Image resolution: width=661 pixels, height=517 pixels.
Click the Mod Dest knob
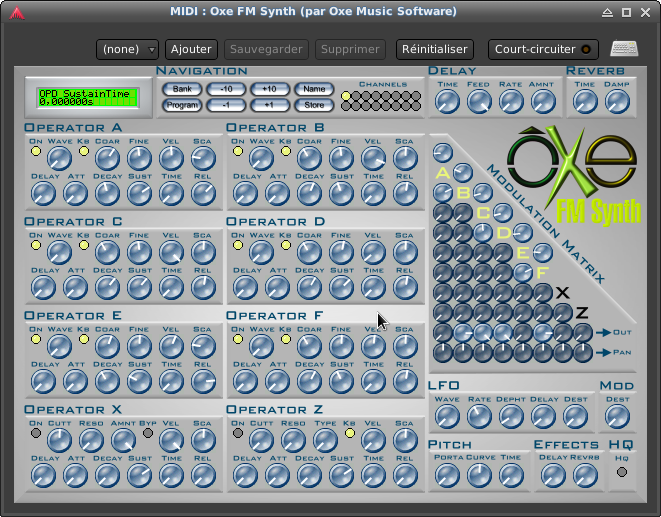click(617, 417)
